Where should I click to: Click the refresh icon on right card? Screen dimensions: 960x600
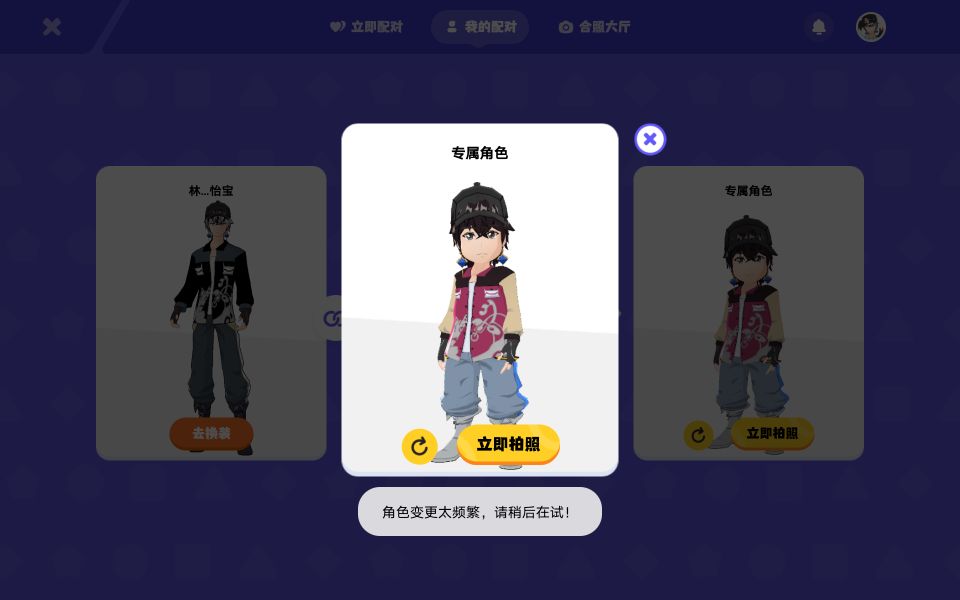(698, 435)
